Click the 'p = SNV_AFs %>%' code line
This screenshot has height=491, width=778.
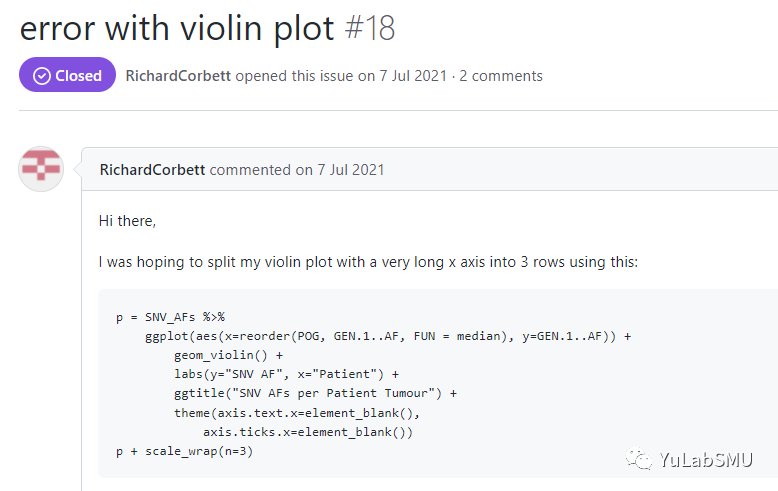(x=170, y=317)
